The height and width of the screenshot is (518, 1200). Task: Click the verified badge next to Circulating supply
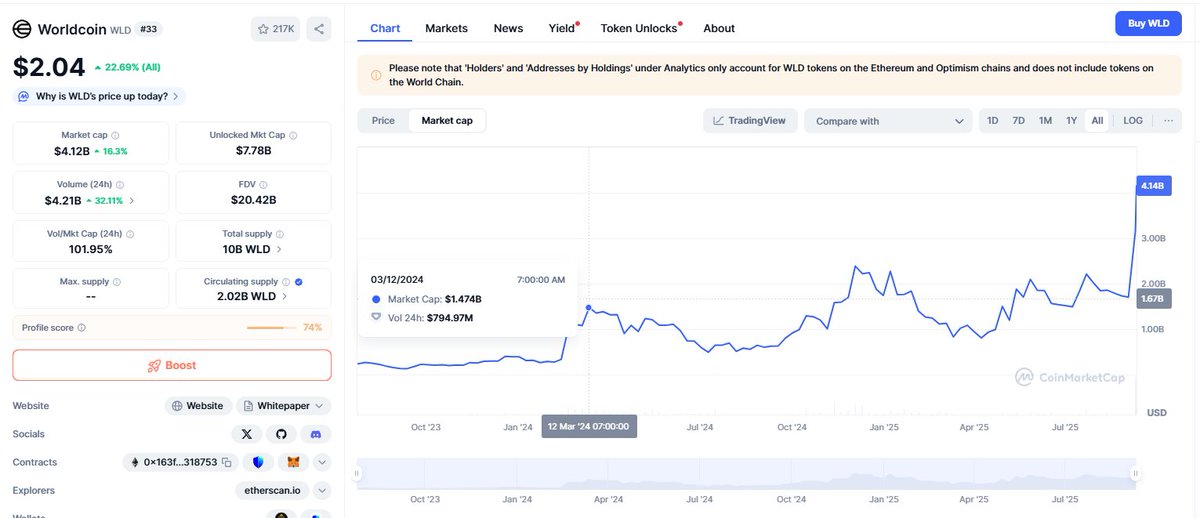299,282
